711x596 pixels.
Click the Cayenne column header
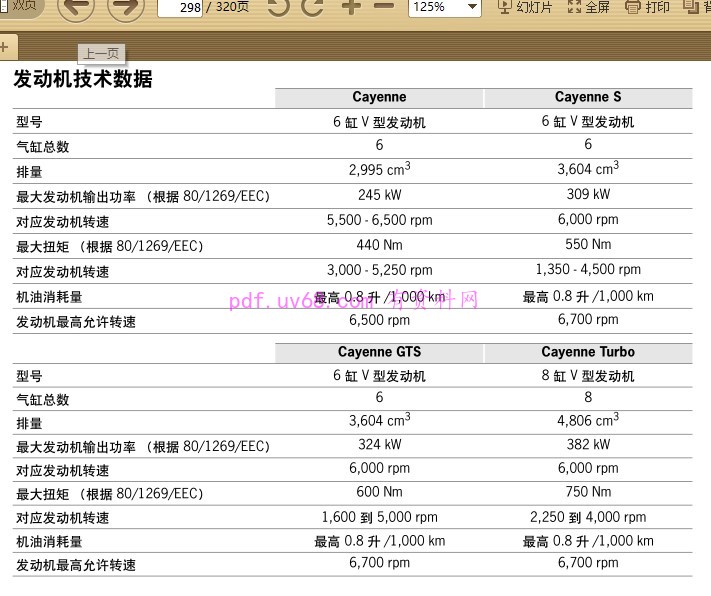click(379, 98)
